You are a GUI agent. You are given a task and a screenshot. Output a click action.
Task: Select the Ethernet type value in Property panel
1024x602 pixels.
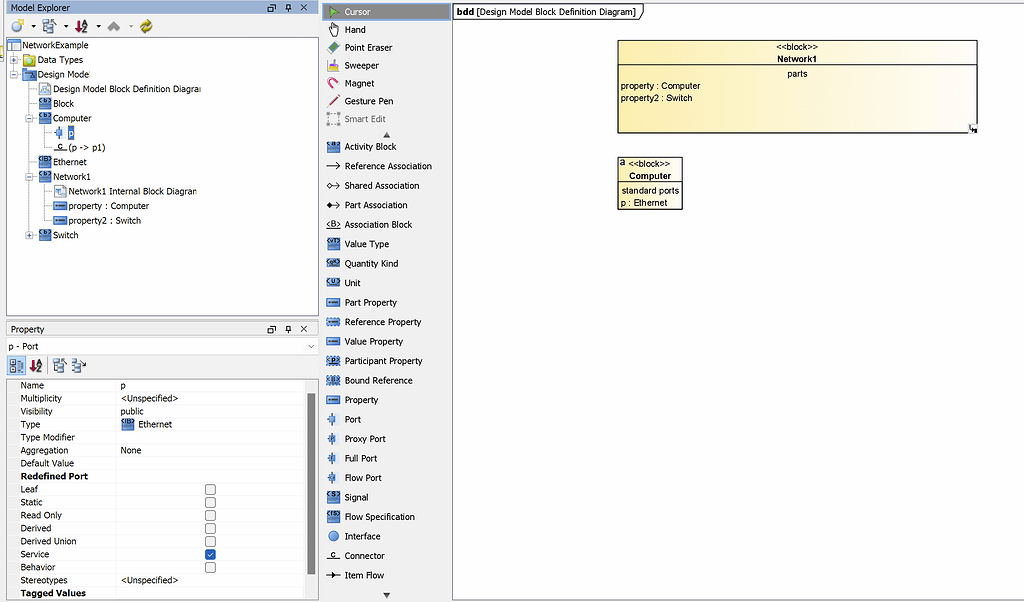[154, 423]
